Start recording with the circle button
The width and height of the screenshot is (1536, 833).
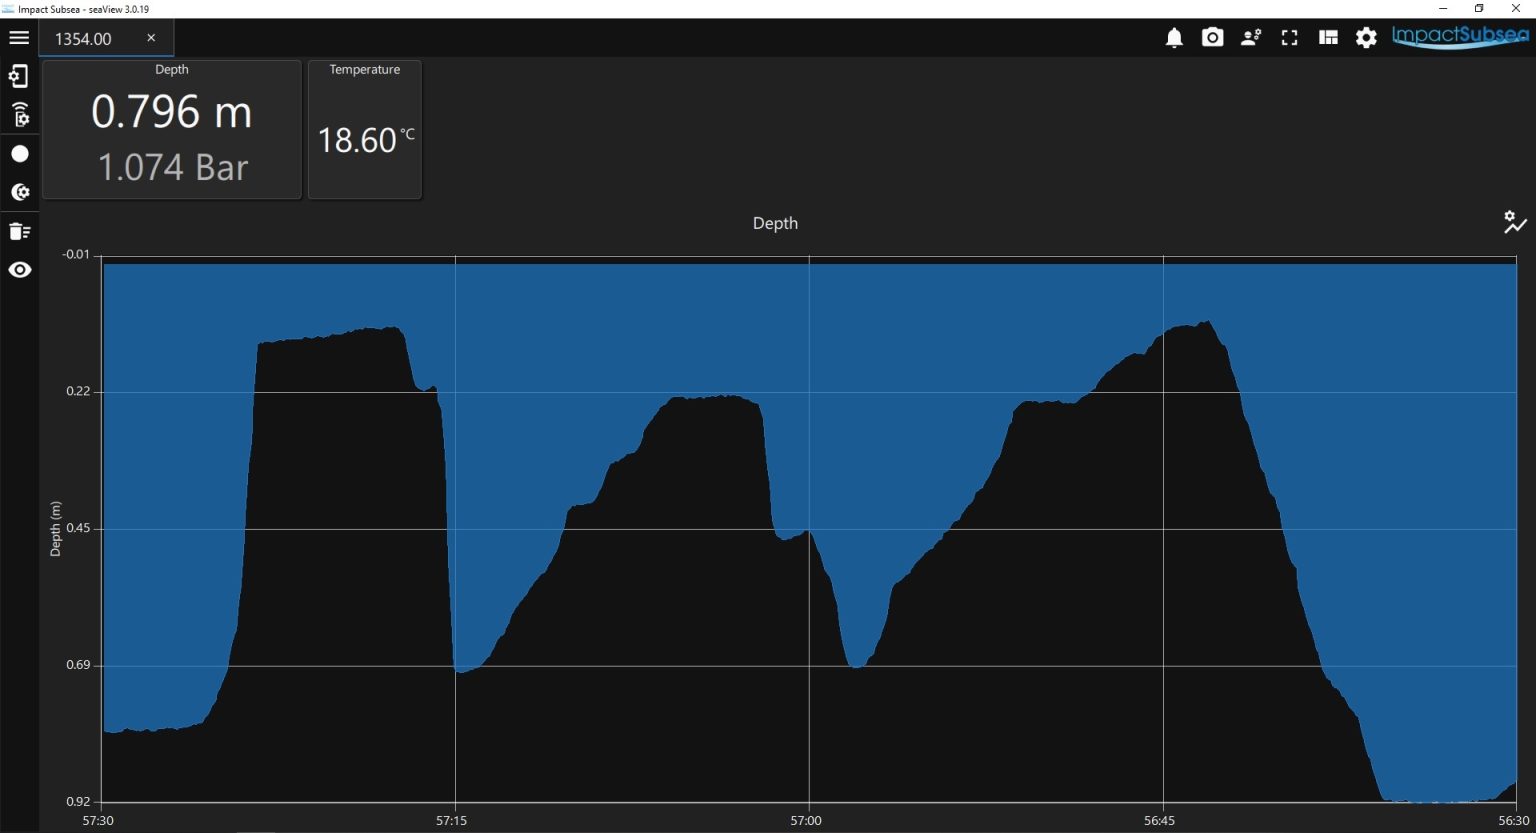tap(19, 154)
